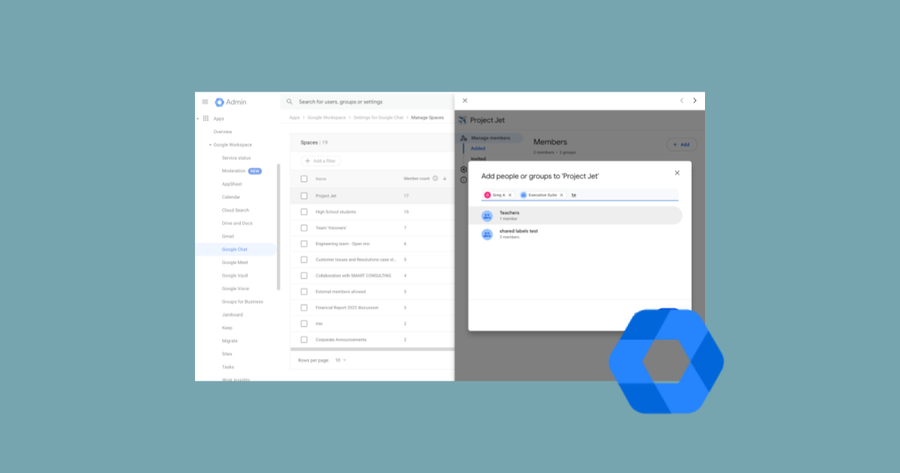
Task: Click the Apps breadcrumb link
Action: pyautogui.click(x=294, y=118)
